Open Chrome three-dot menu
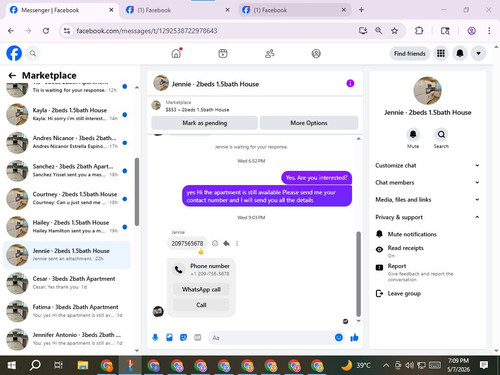The width and height of the screenshot is (500, 375). (x=489, y=31)
